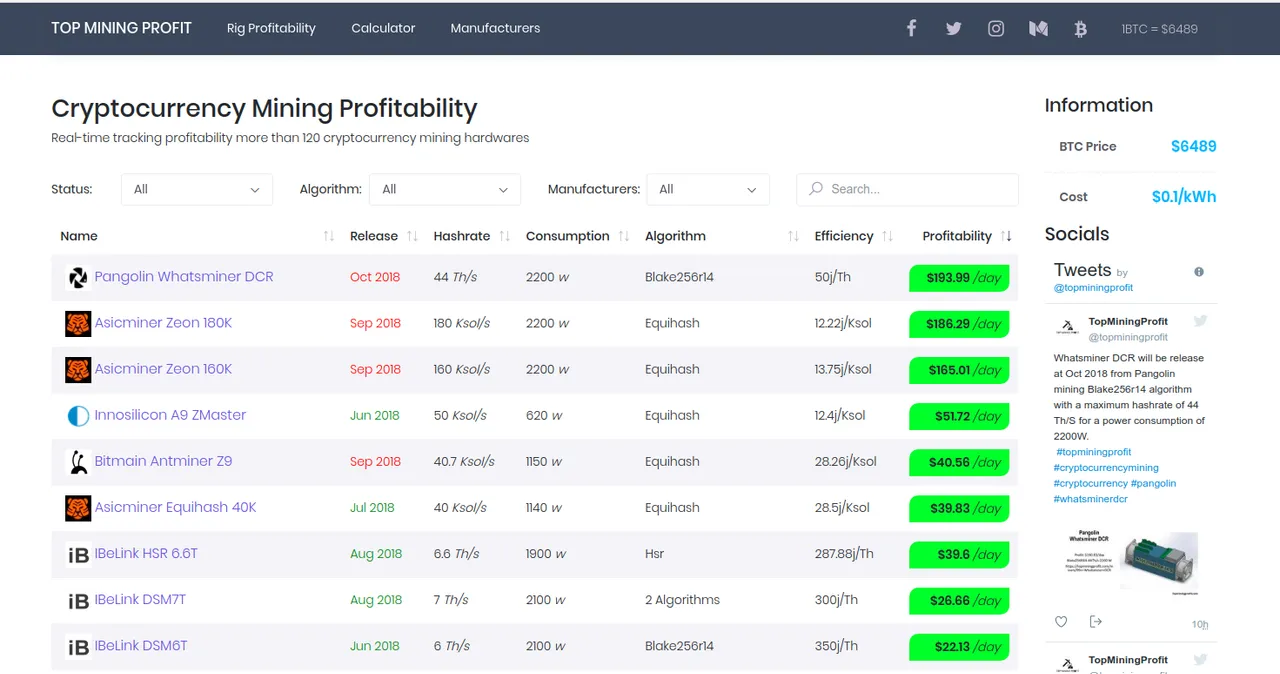Open the Medium icon in header
Viewport: 1280px width, 674px height.
(x=1038, y=28)
